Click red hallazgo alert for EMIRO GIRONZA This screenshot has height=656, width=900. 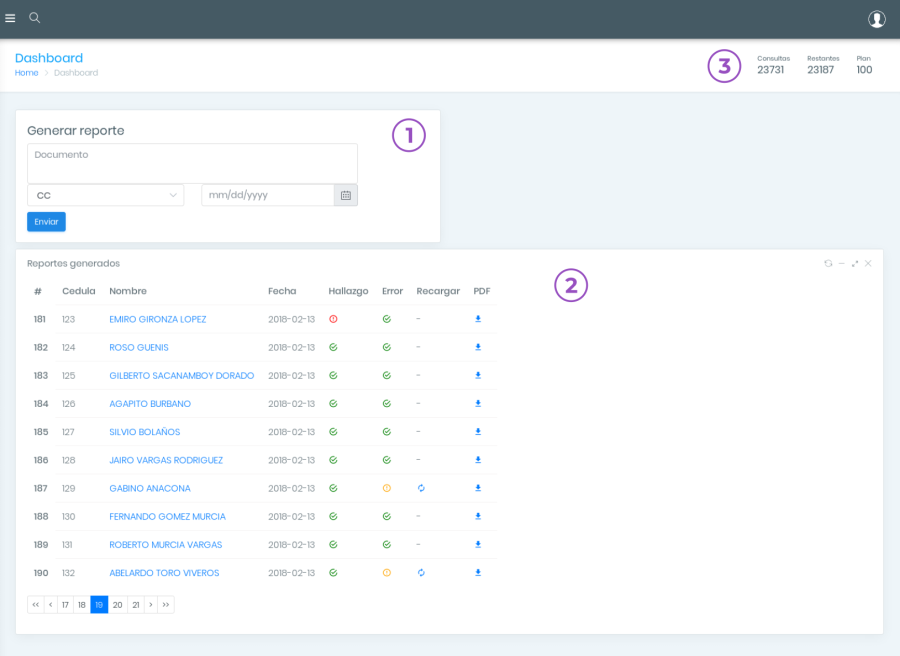333,319
